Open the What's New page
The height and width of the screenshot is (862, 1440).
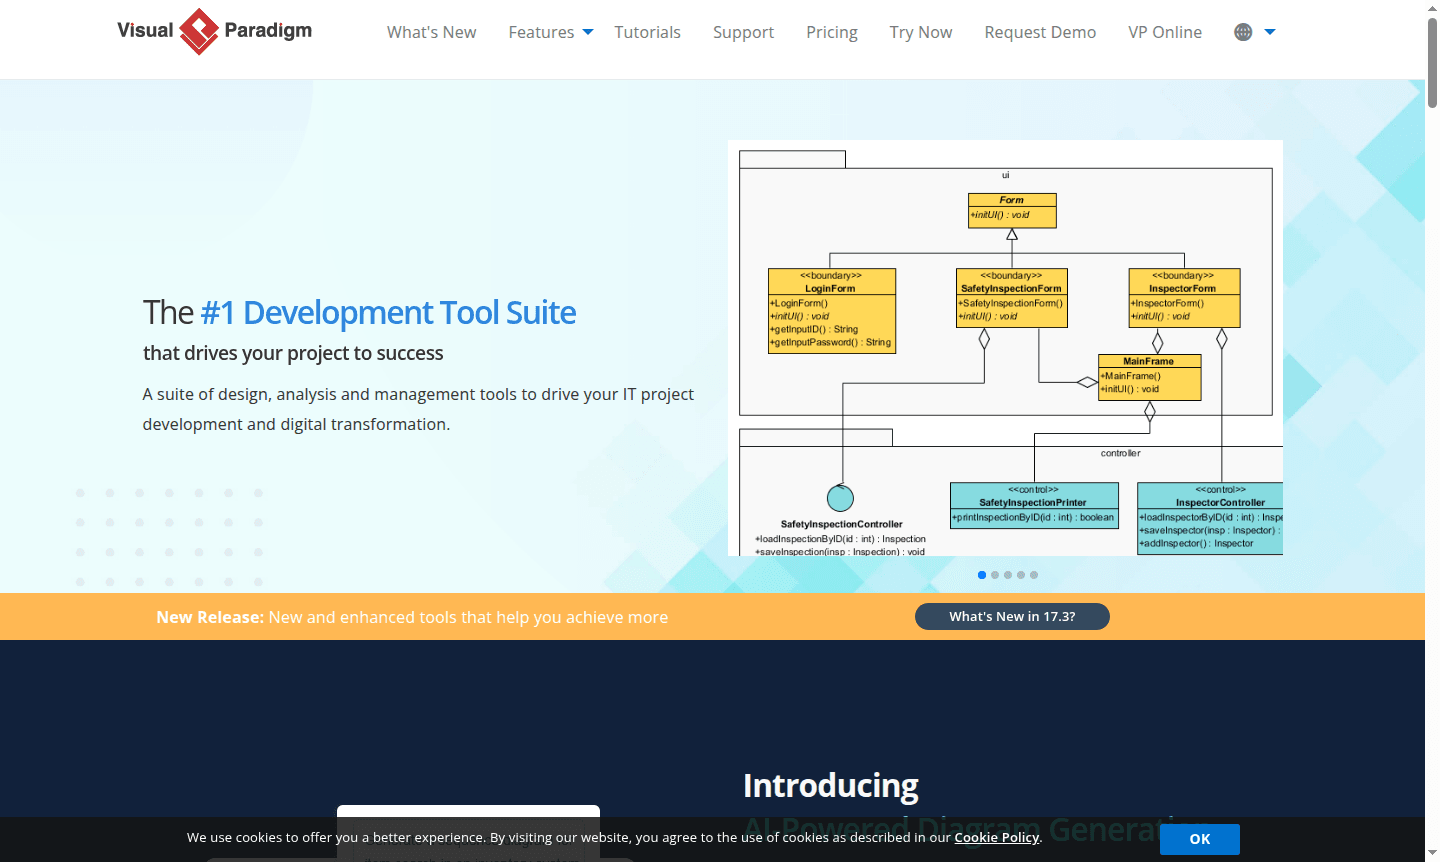[431, 32]
